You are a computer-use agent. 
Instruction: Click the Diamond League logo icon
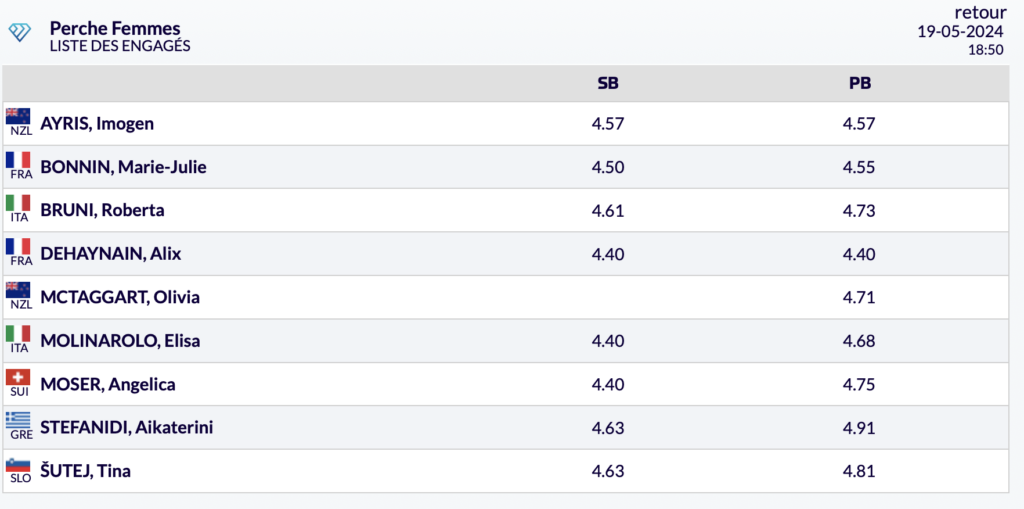point(20,31)
